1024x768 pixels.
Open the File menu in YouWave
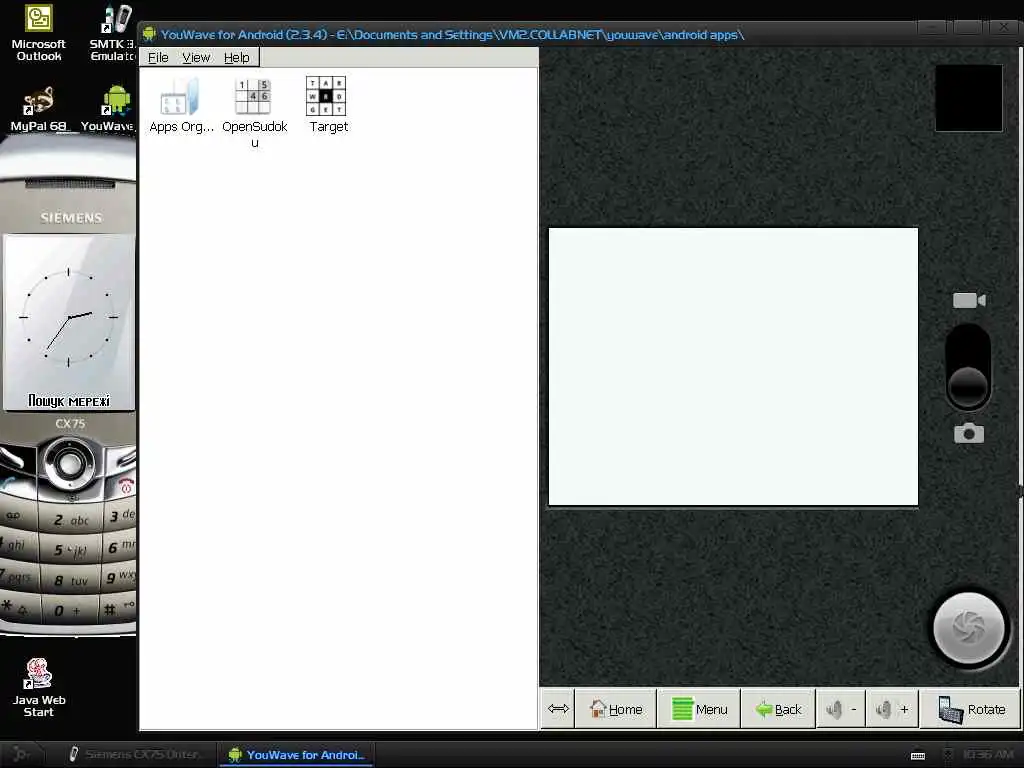click(158, 57)
